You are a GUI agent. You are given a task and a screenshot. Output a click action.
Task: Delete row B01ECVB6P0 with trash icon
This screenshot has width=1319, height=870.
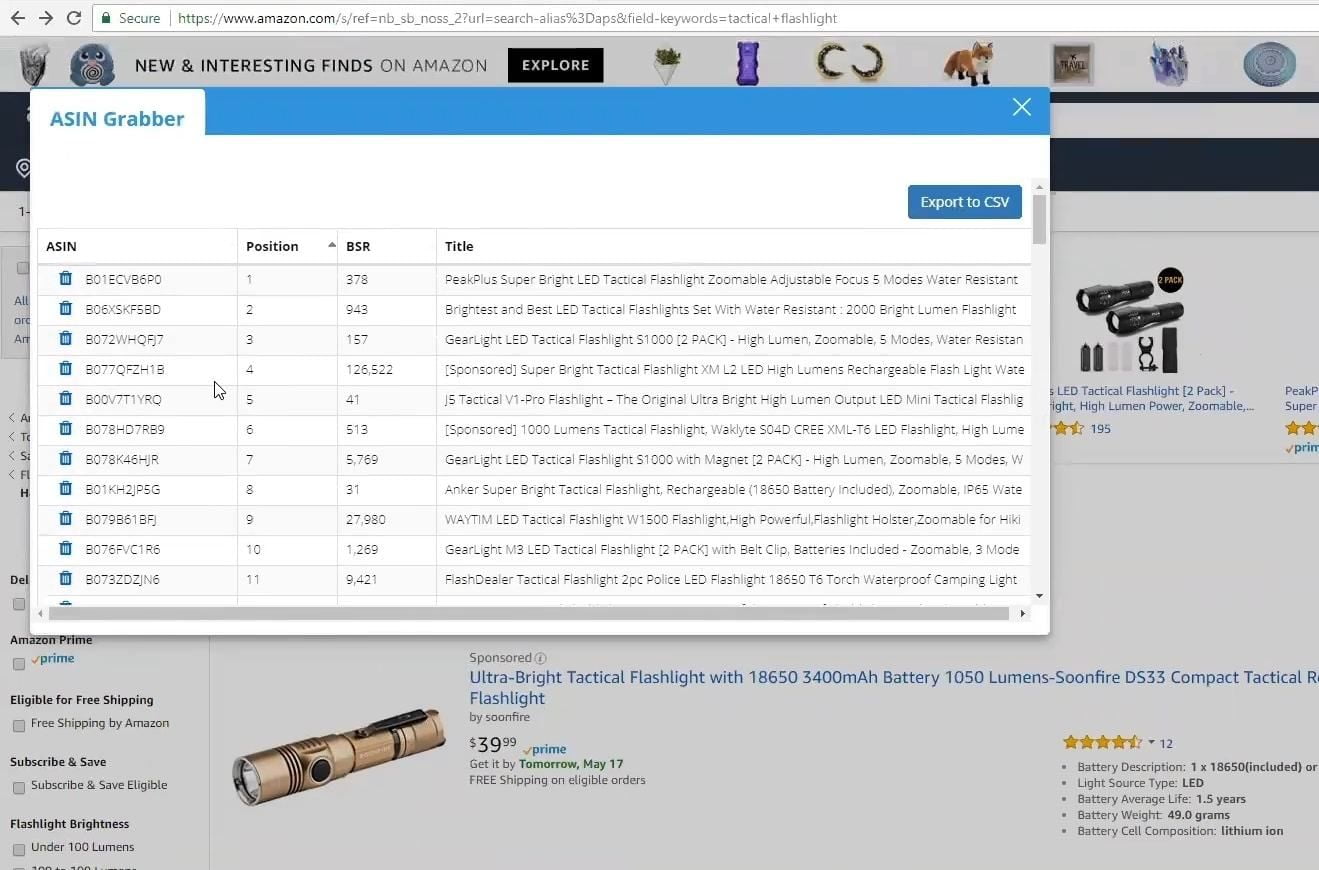click(65, 279)
